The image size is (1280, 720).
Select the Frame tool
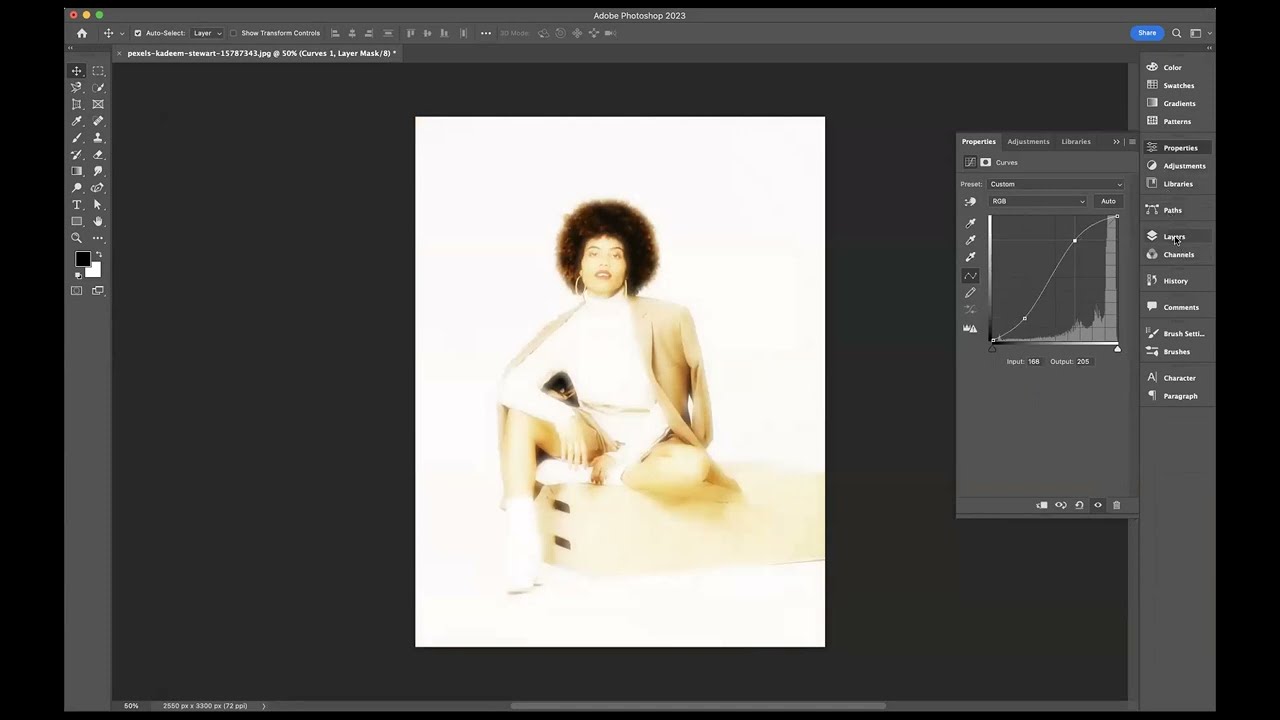(98, 104)
